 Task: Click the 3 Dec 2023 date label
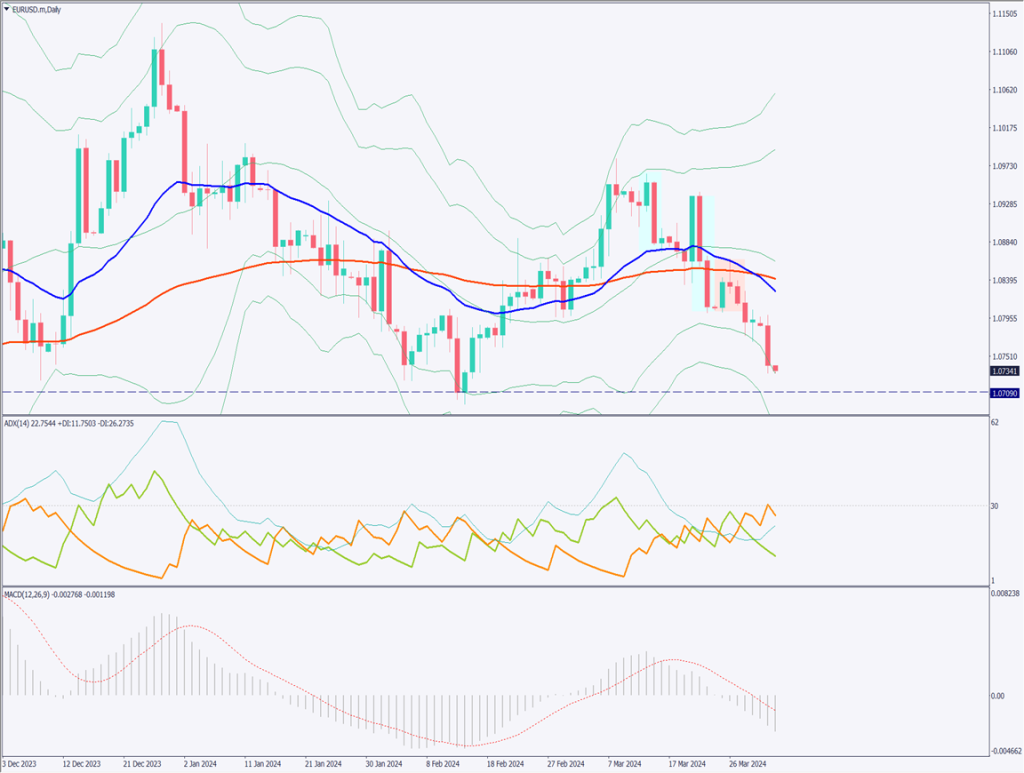[21, 763]
